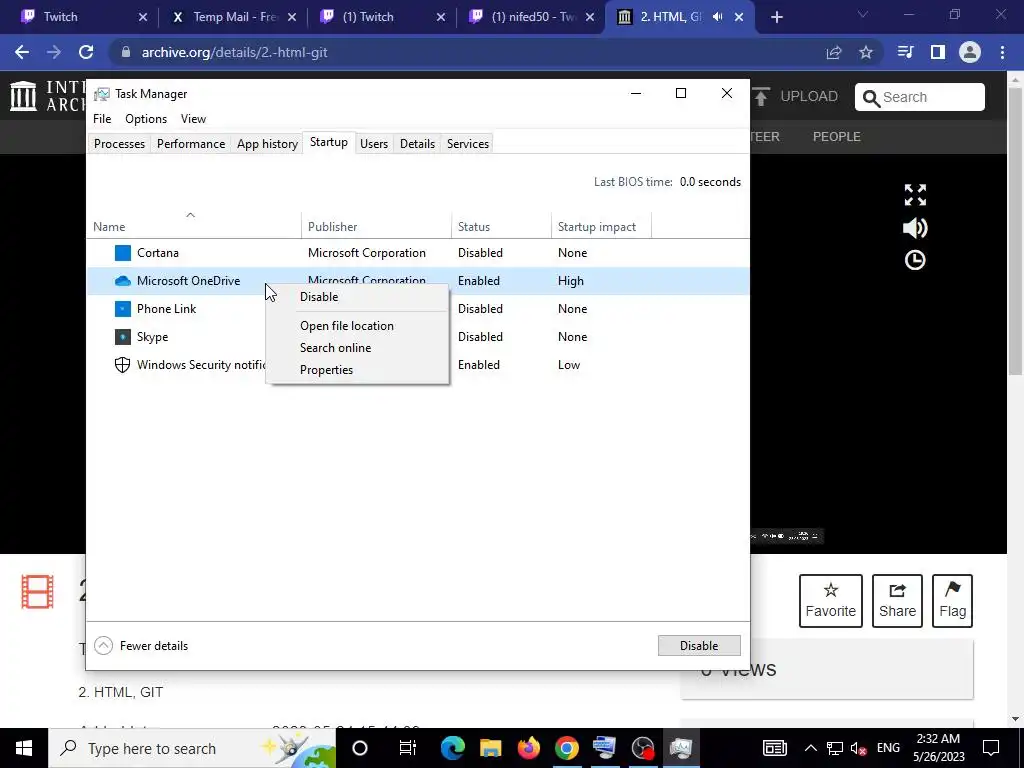Collapse Task Manager with Fewer details
The image size is (1024, 768).
pos(141,646)
